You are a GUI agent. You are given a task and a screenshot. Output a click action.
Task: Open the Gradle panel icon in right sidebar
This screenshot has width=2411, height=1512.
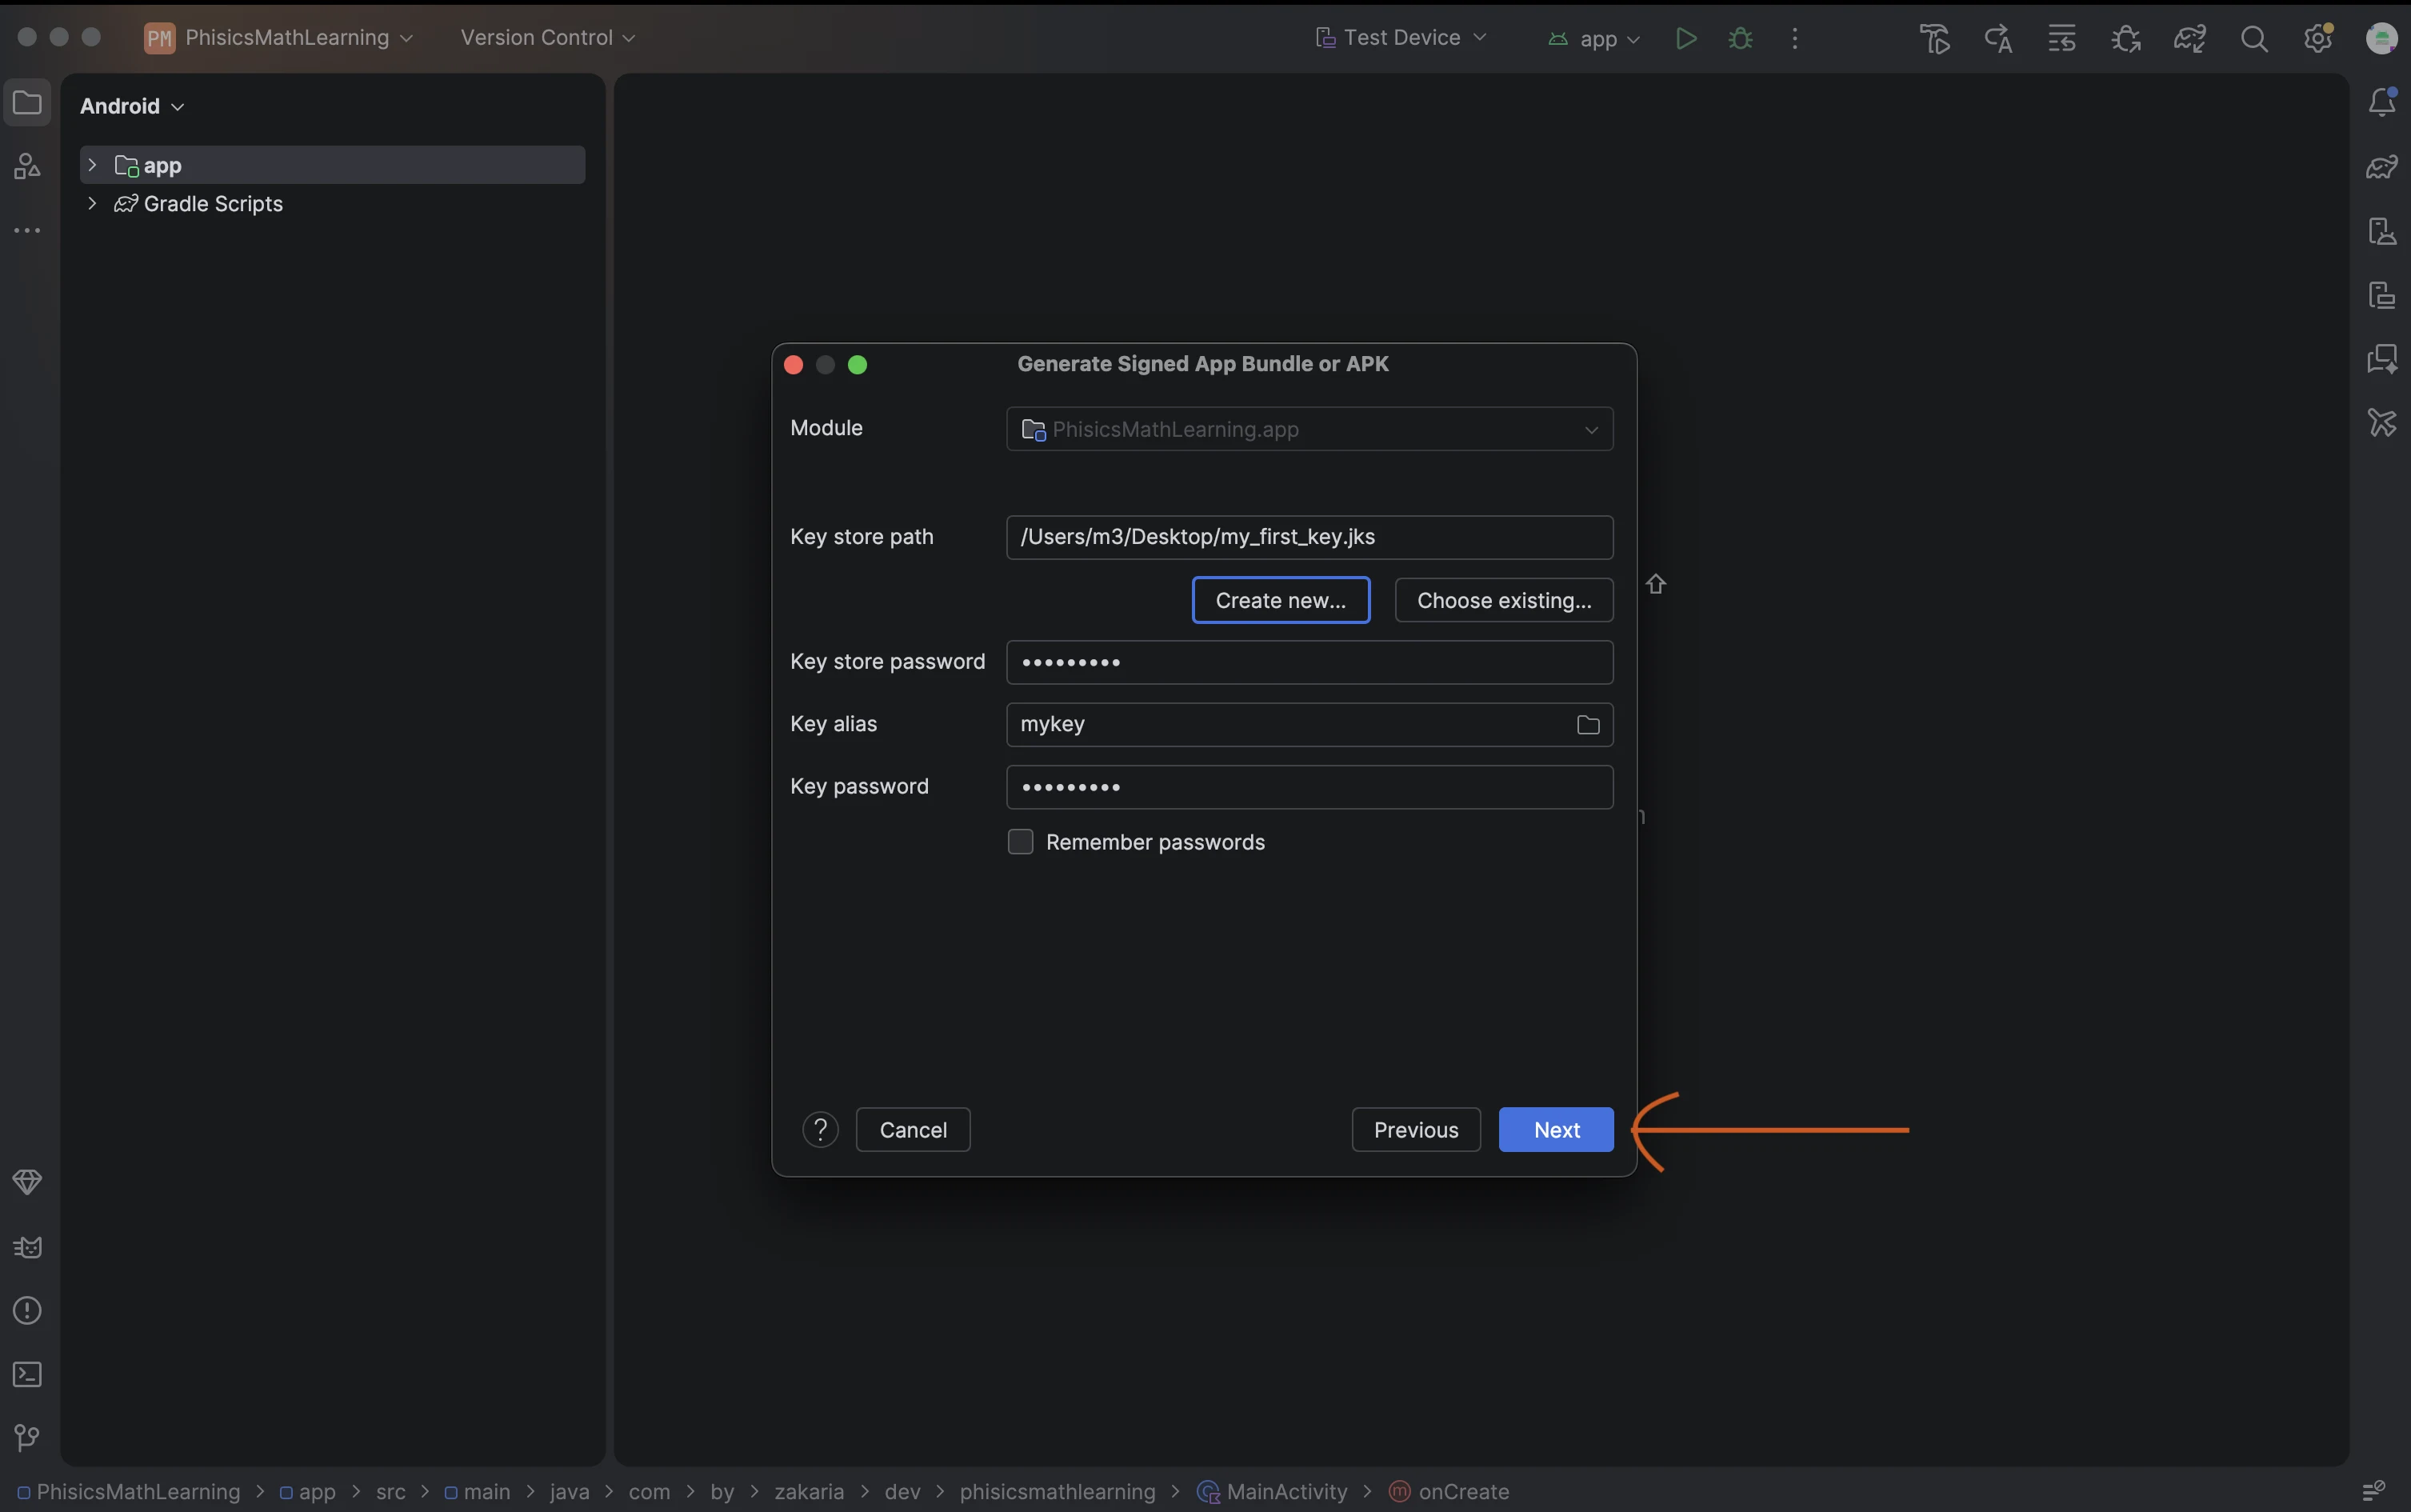(x=2382, y=166)
